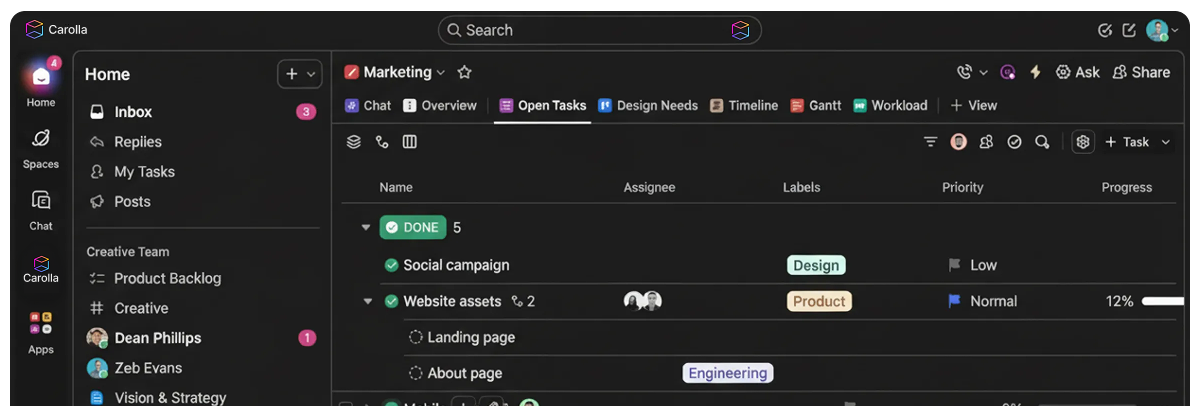Star the Marketing space as favorite
Screen dimensions: 1200x406
[x=464, y=72]
